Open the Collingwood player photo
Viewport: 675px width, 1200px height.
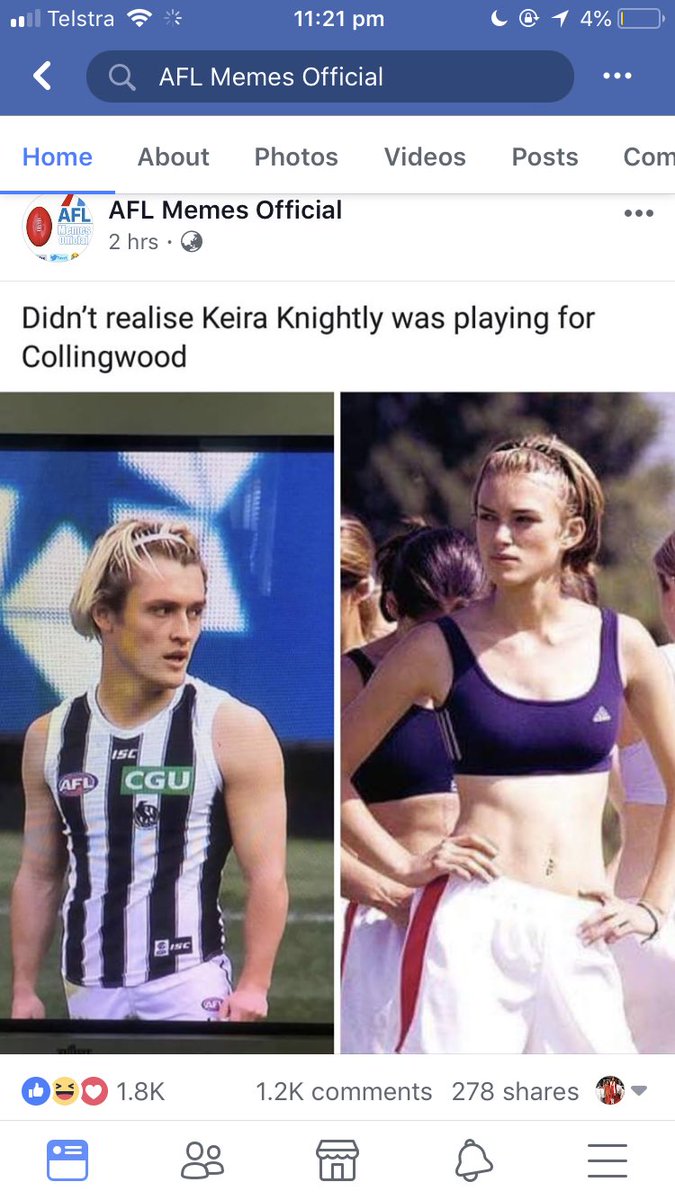167,723
